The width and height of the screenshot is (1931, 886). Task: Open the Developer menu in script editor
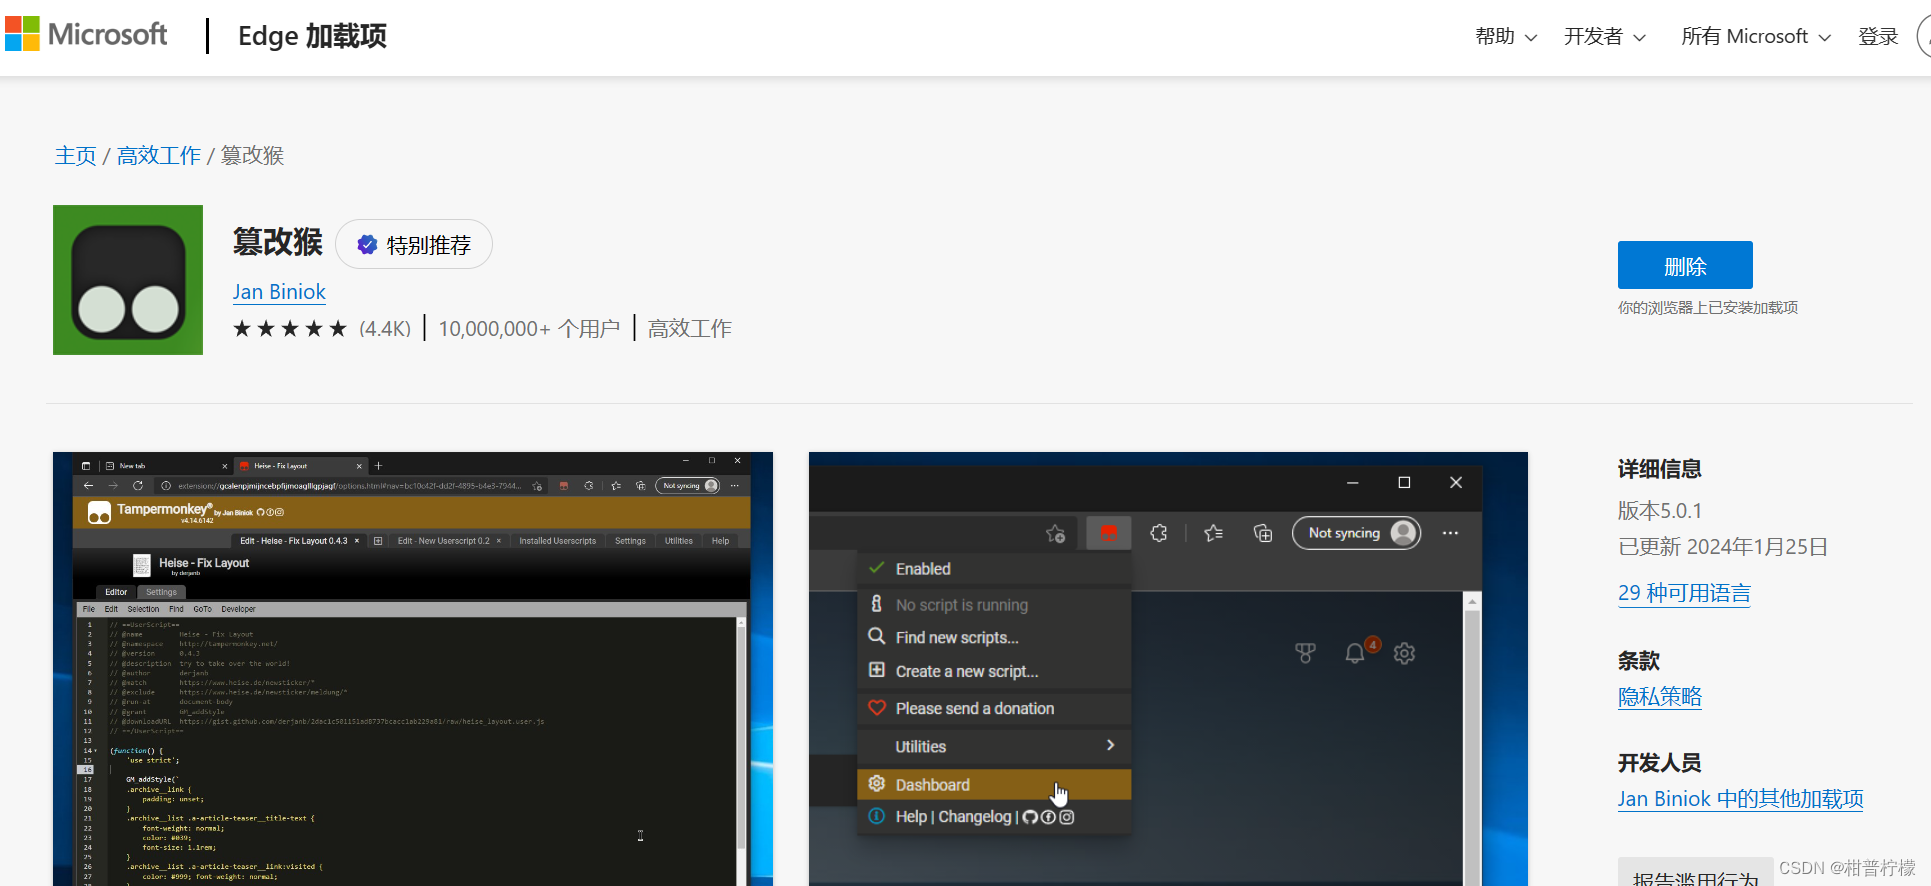pyautogui.click(x=238, y=609)
